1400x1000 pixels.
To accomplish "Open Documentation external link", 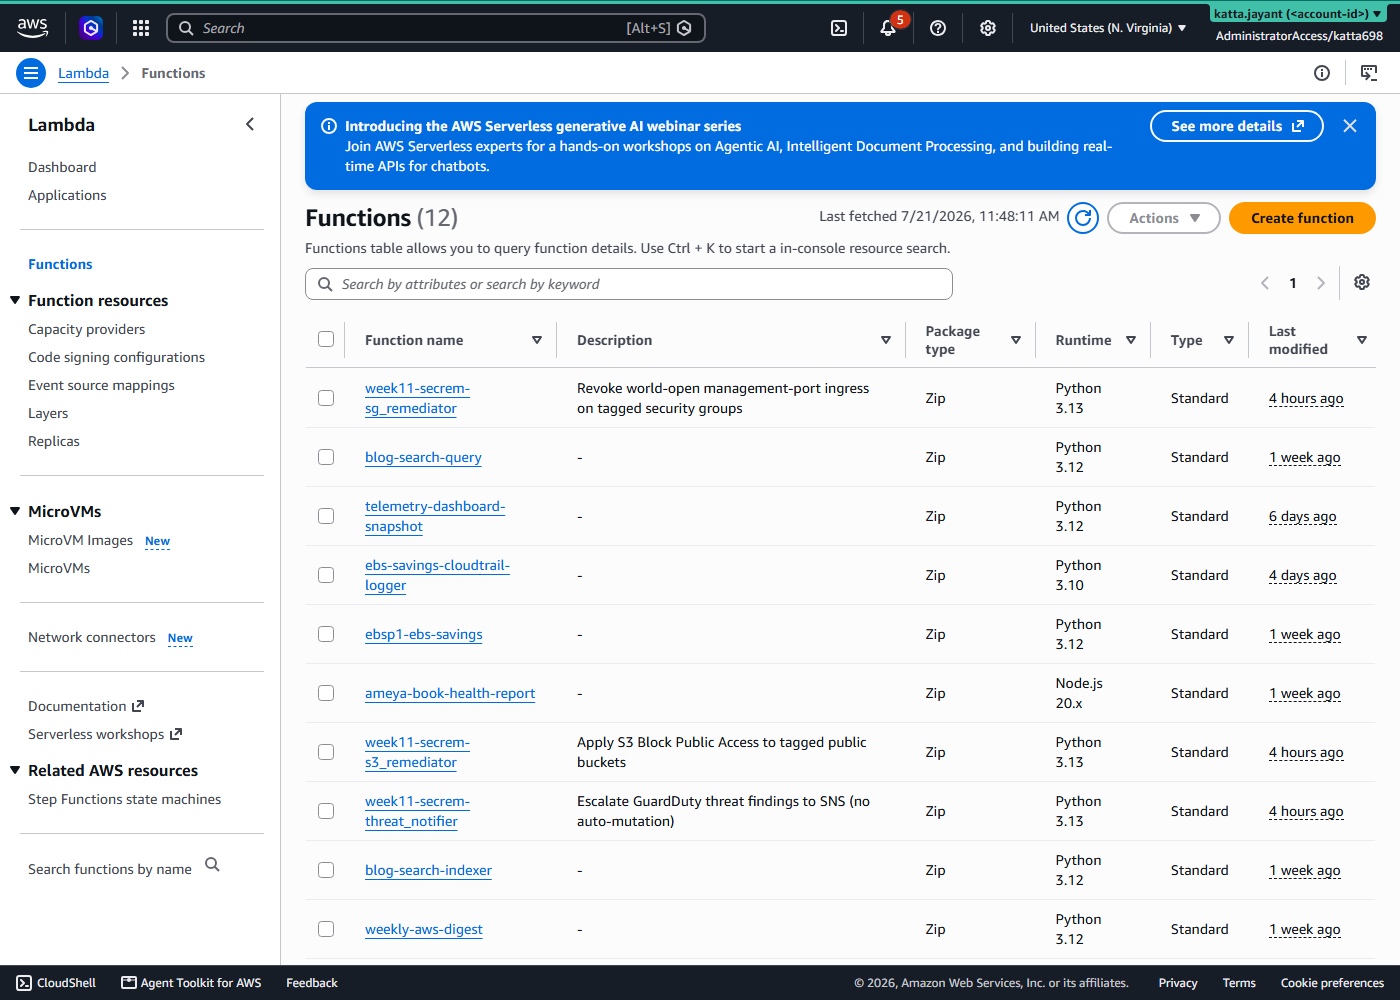I will pyautogui.click(x=86, y=706).
